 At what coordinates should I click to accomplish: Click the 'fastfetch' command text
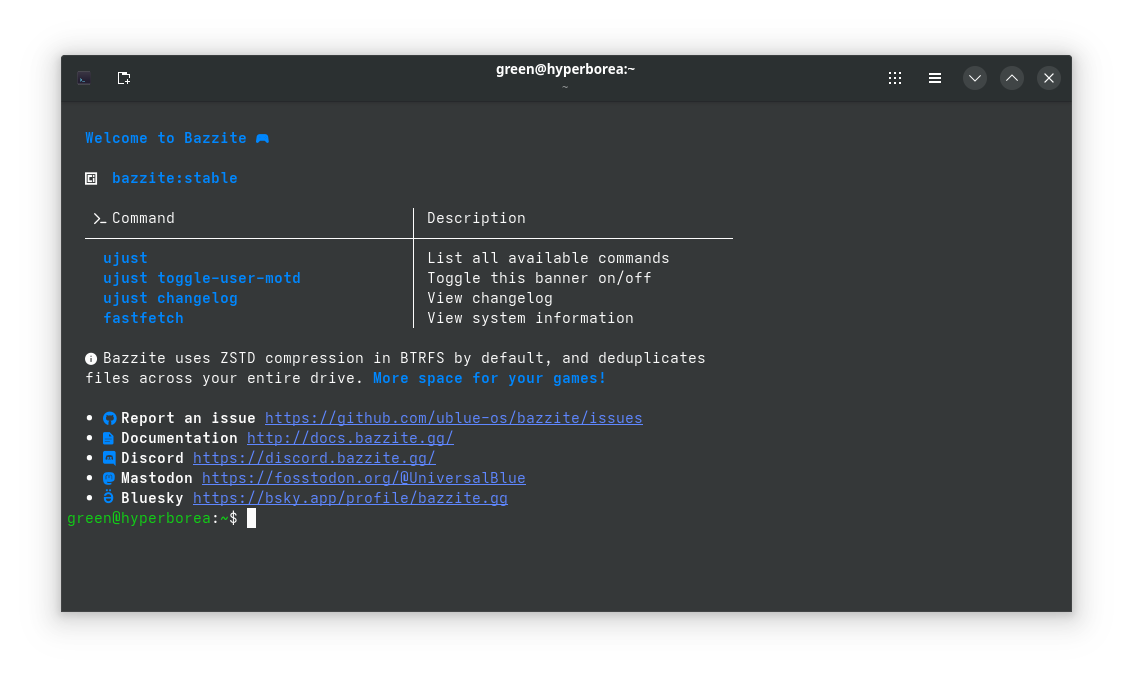143,319
